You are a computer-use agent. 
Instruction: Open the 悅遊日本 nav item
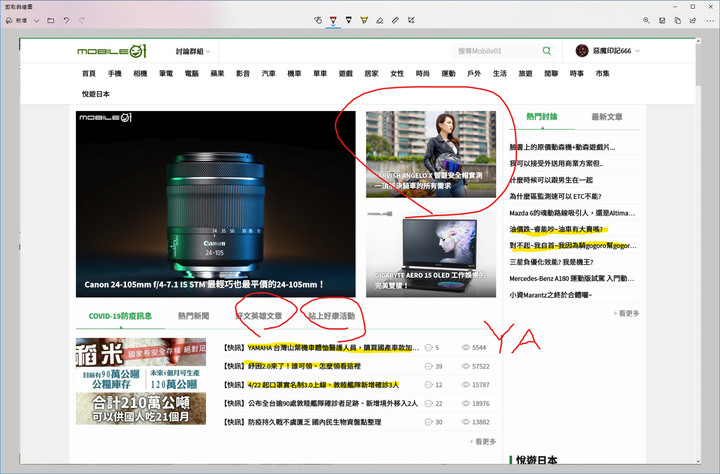pos(96,94)
